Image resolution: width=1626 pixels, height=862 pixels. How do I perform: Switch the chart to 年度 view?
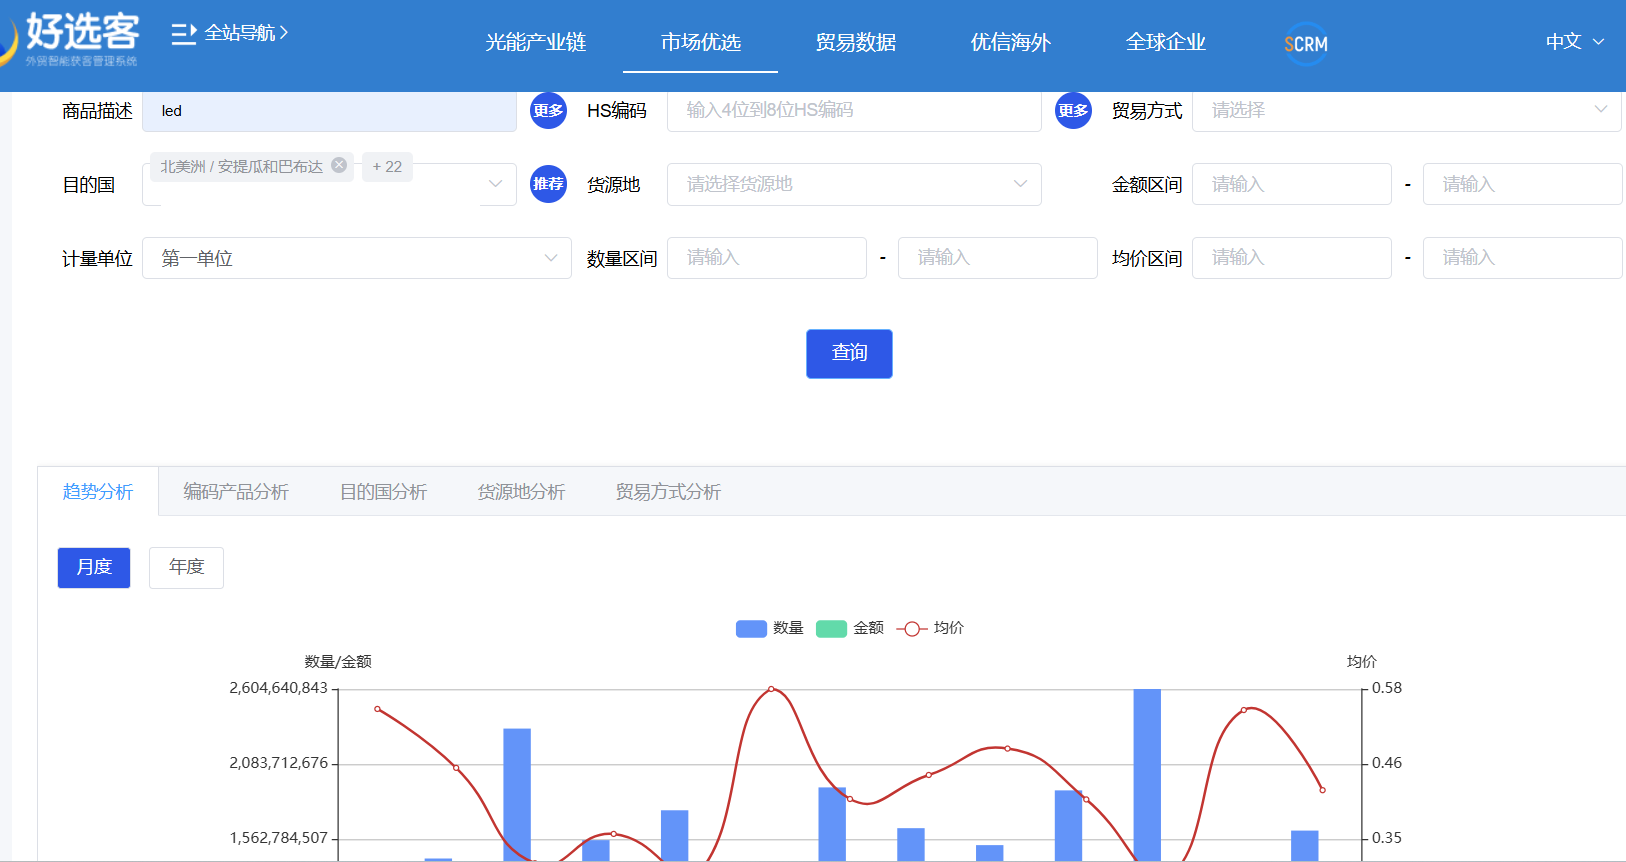[x=186, y=567]
